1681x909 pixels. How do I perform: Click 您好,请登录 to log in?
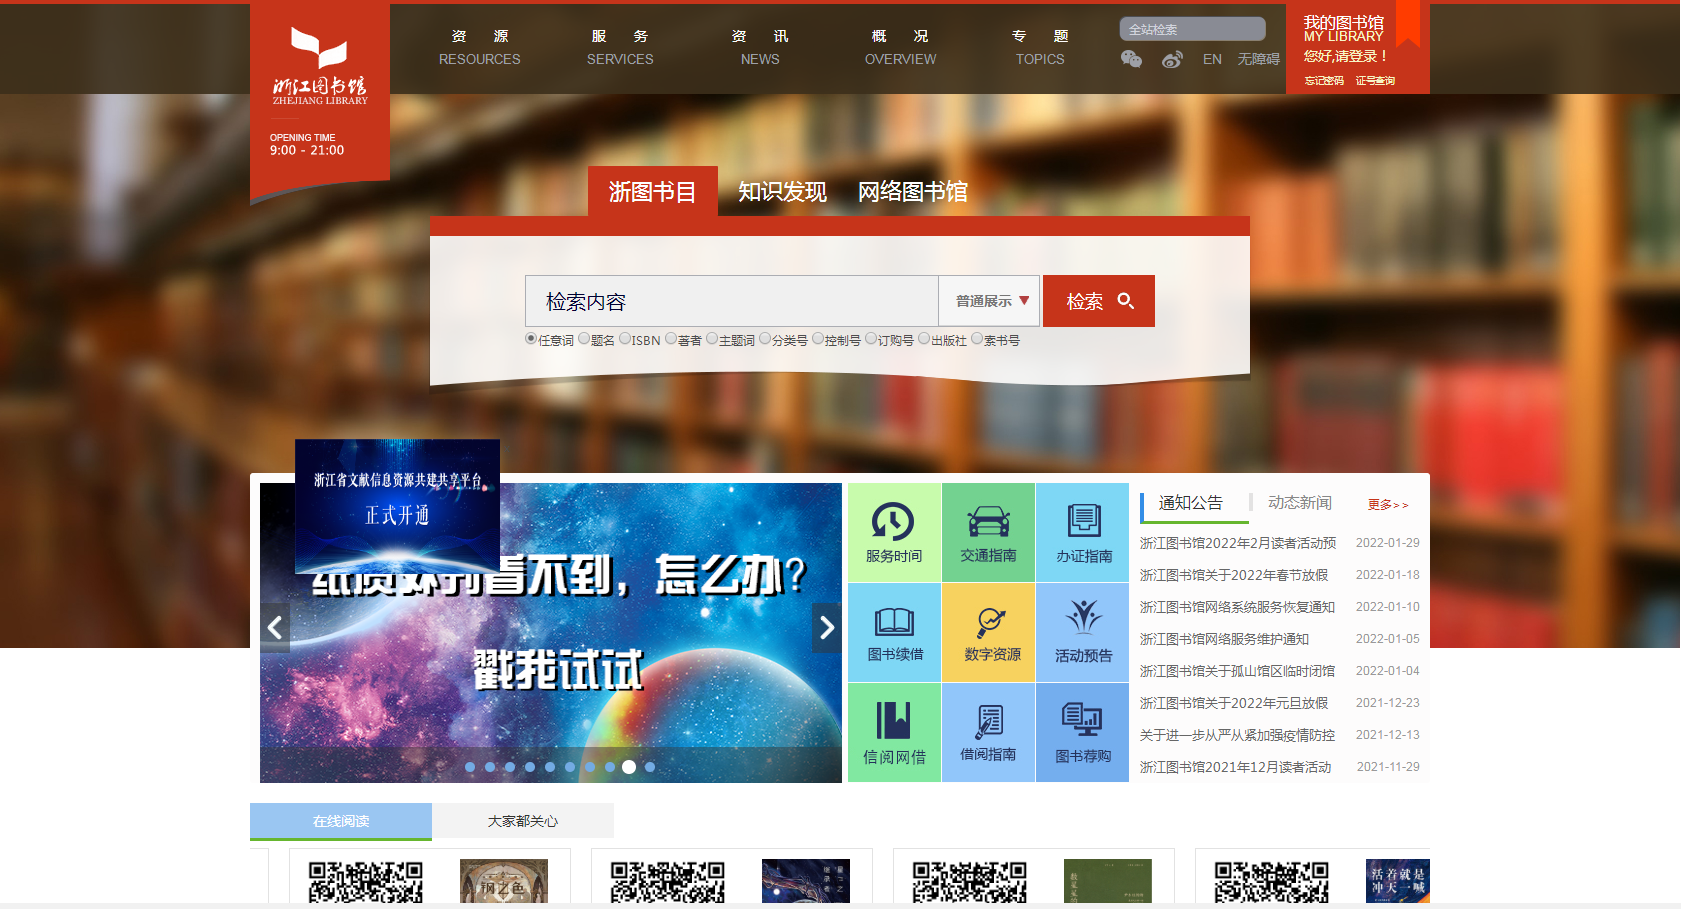1346,57
